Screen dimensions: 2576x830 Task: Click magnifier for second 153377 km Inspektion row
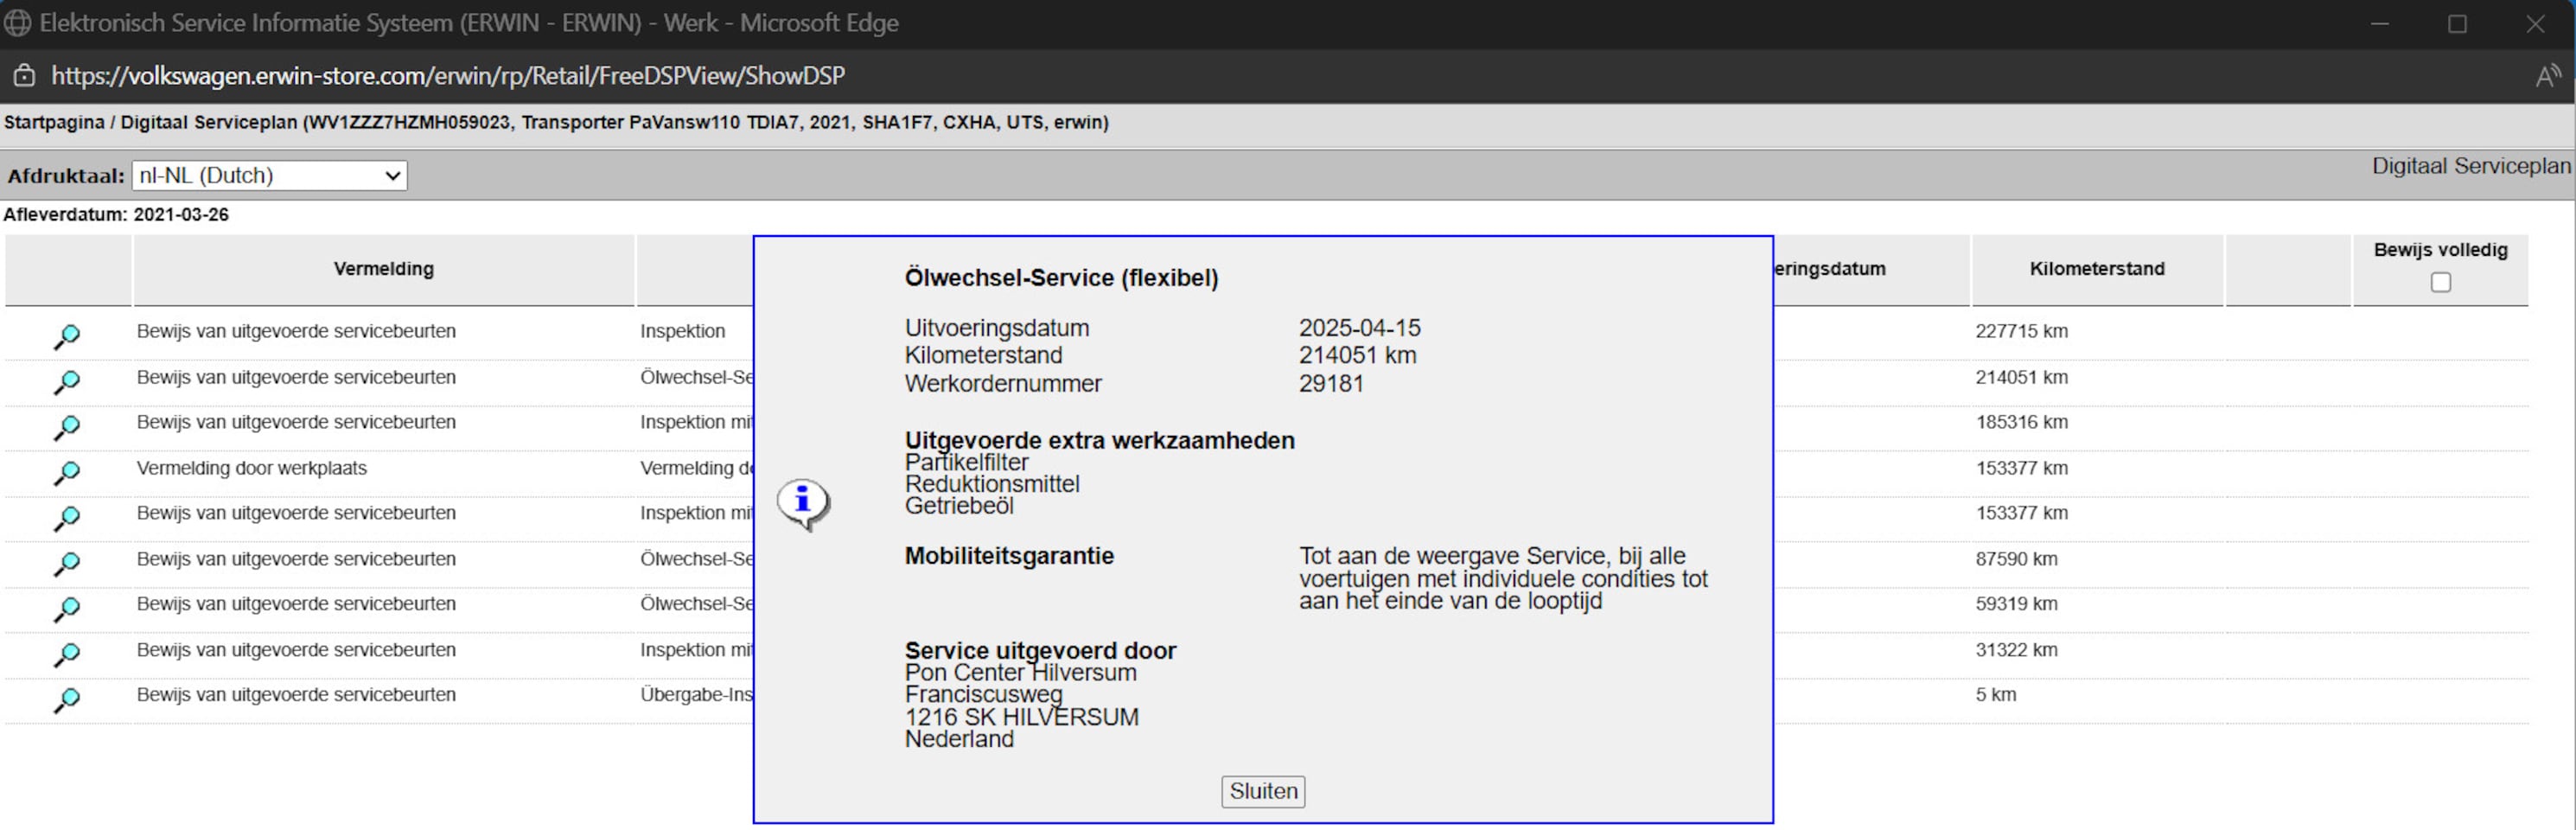67,518
